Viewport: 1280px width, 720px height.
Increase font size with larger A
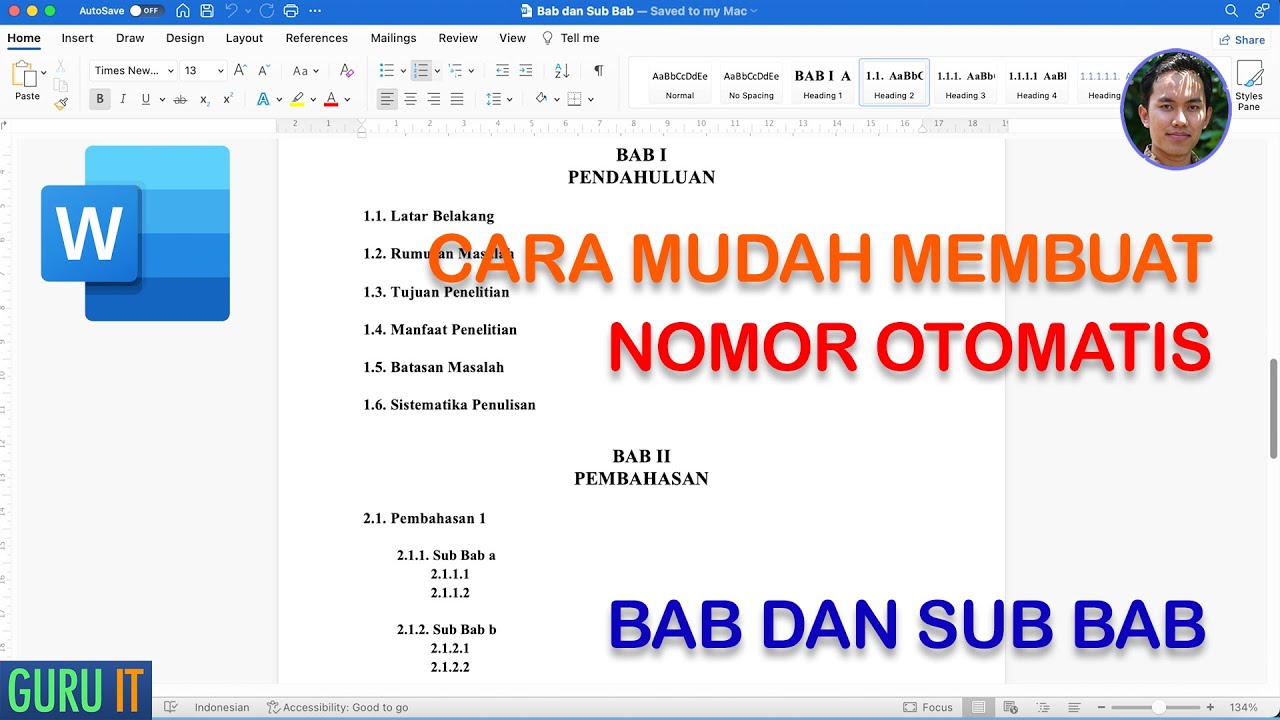tap(240, 71)
